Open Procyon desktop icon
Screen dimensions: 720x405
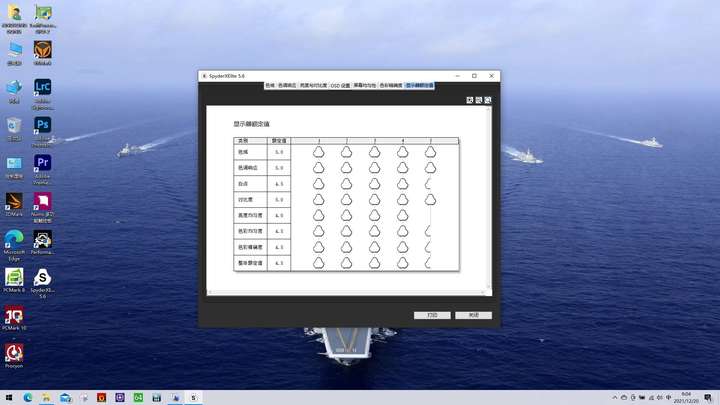click(x=14, y=356)
